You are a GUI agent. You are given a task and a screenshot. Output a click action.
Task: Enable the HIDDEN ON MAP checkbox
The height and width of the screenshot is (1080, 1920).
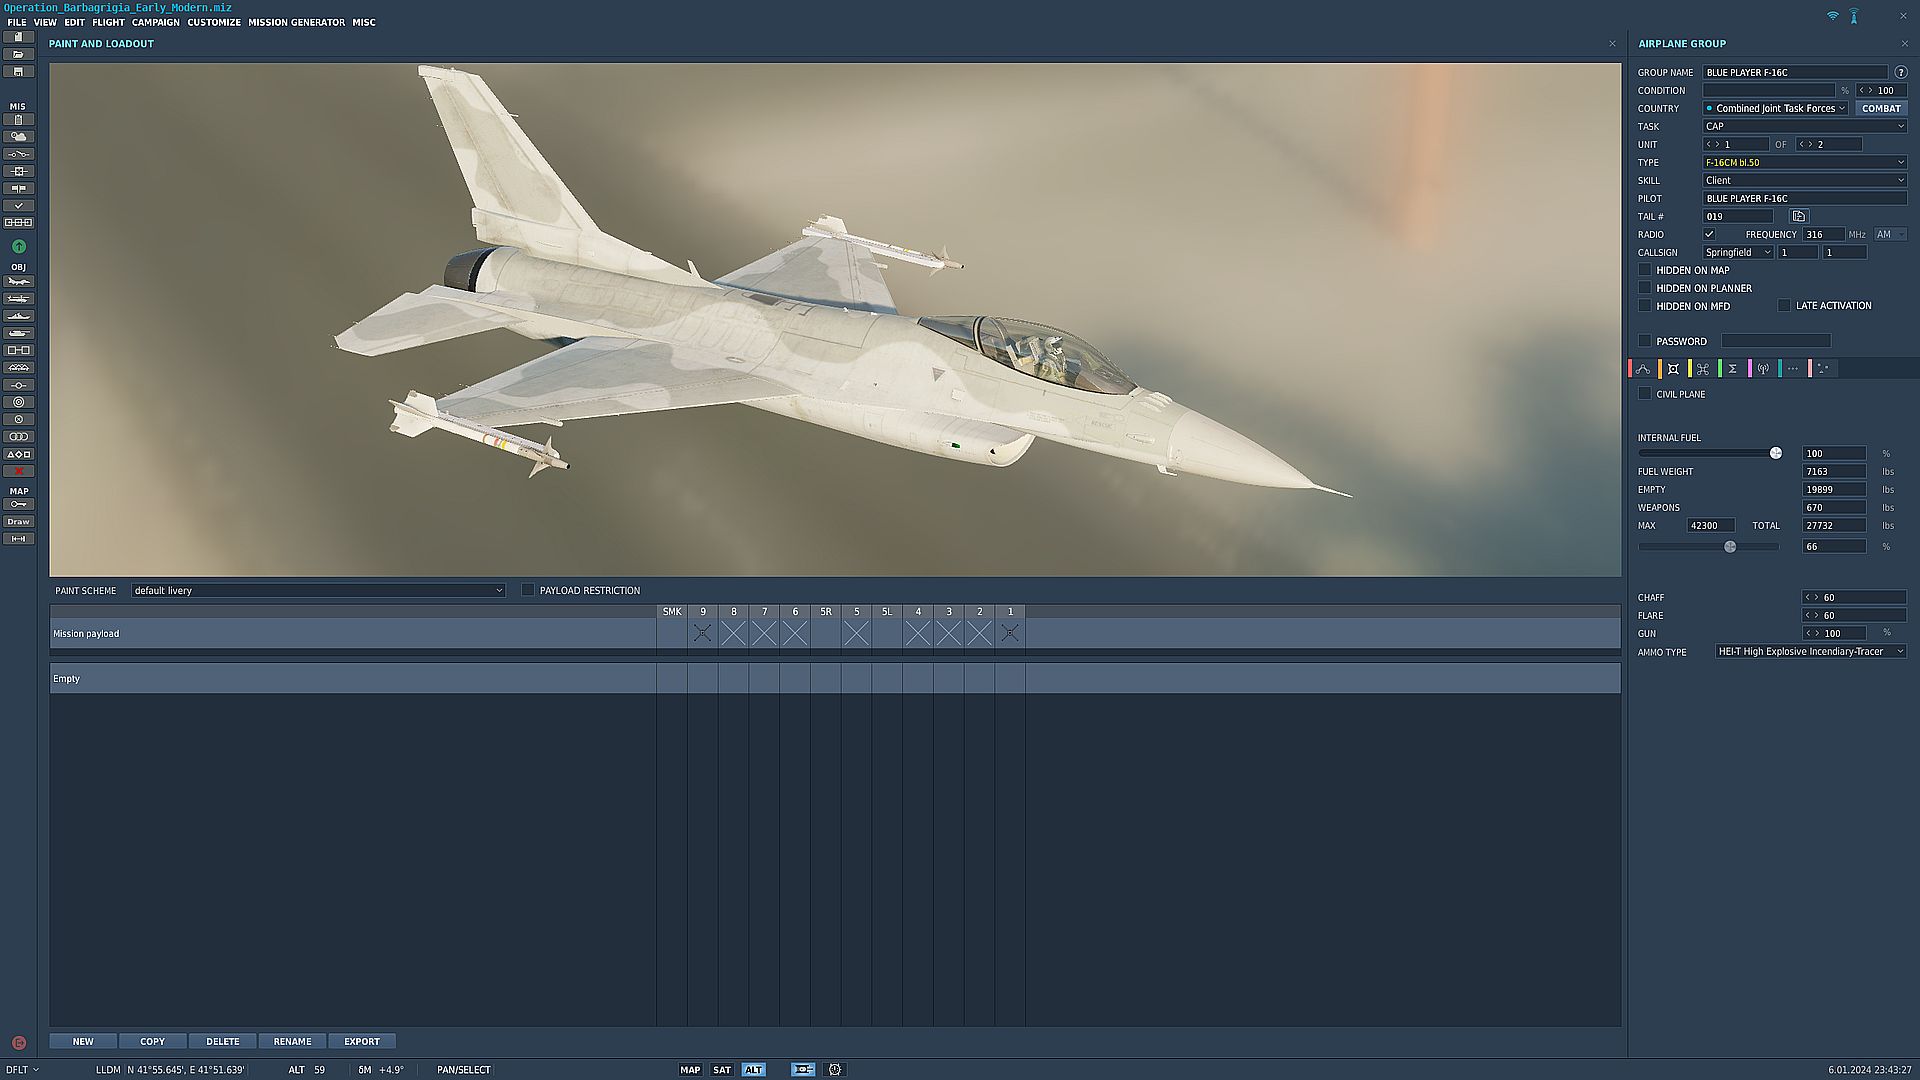tap(1645, 269)
